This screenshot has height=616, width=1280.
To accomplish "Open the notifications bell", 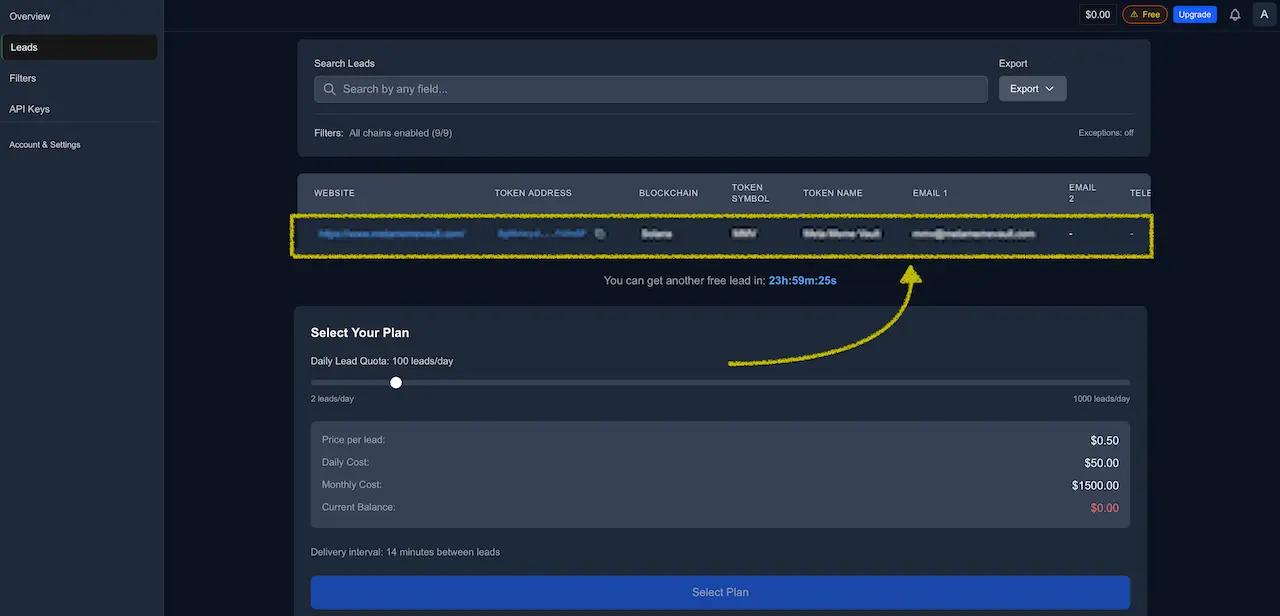I will tap(1235, 15).
